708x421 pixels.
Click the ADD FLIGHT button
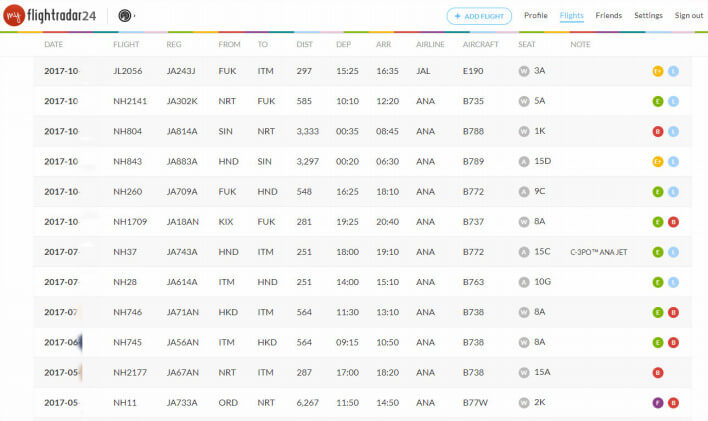tap(479, 16)
